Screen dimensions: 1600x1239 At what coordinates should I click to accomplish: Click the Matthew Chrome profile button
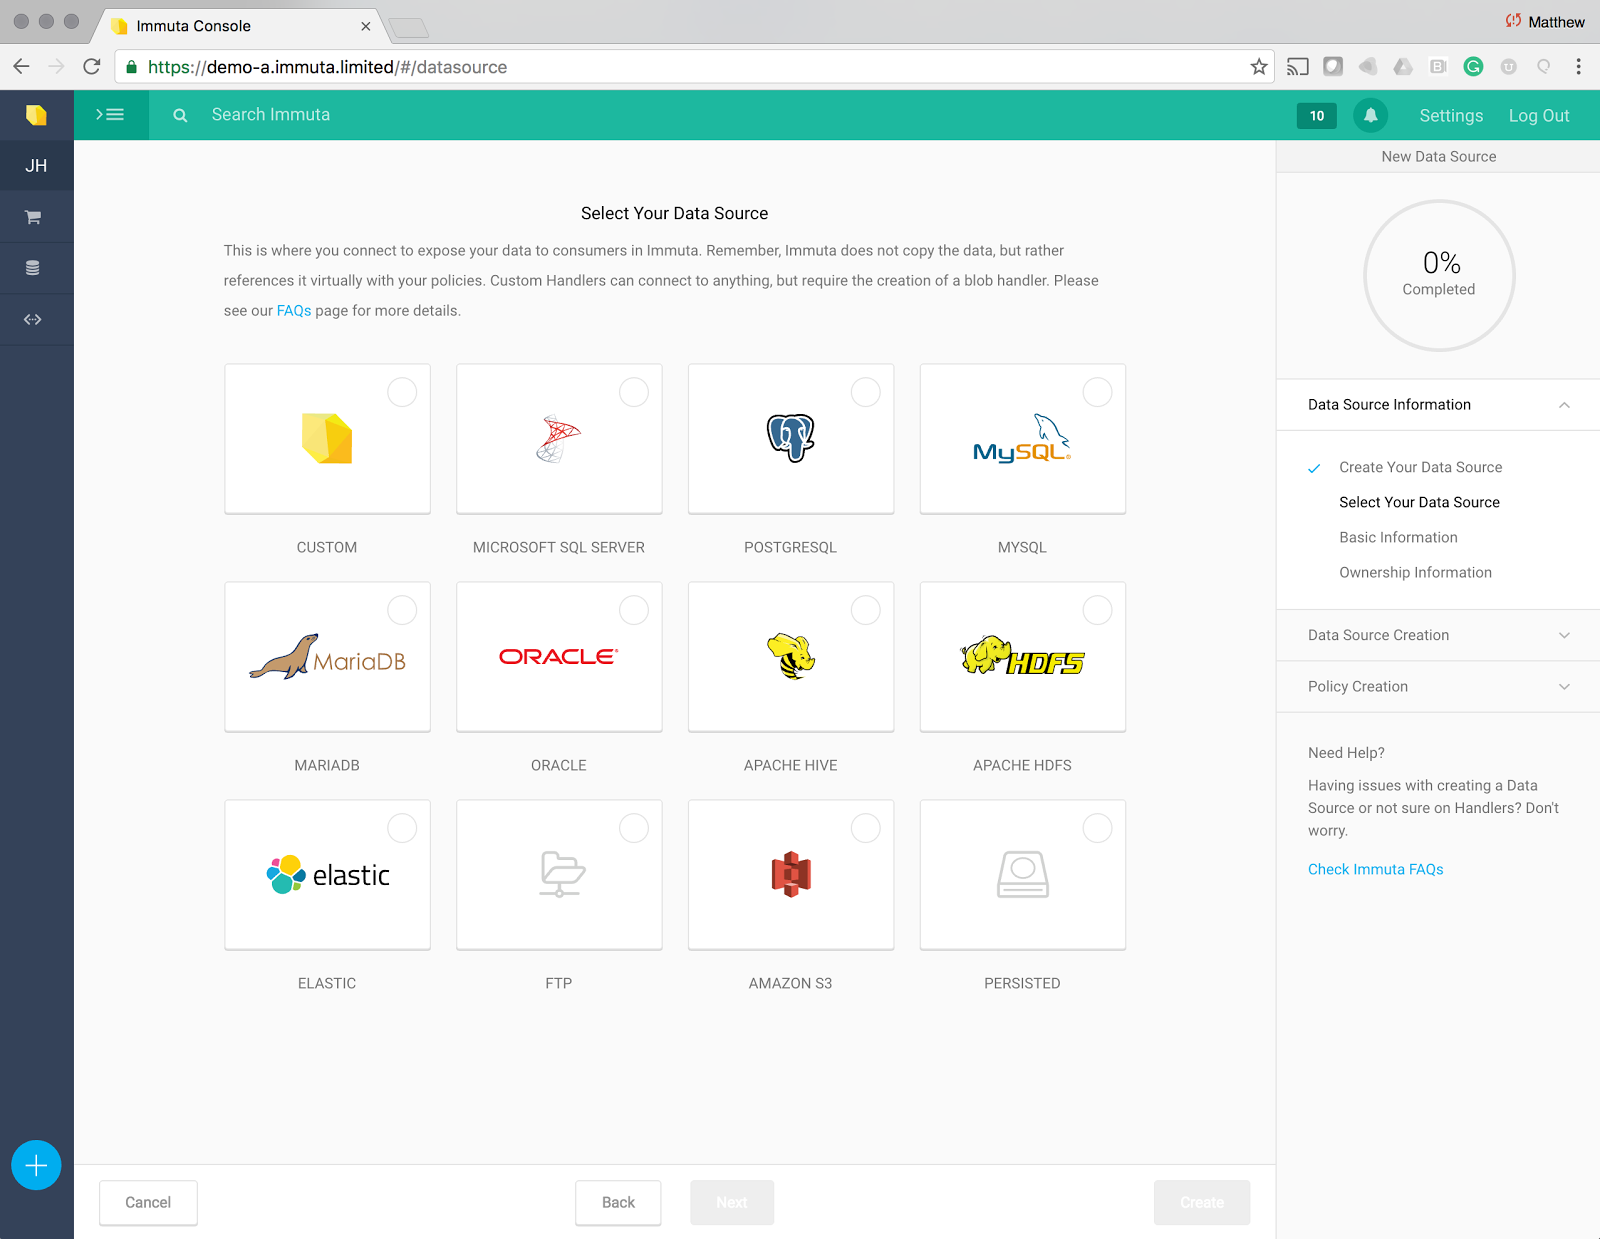point(1545,22)
